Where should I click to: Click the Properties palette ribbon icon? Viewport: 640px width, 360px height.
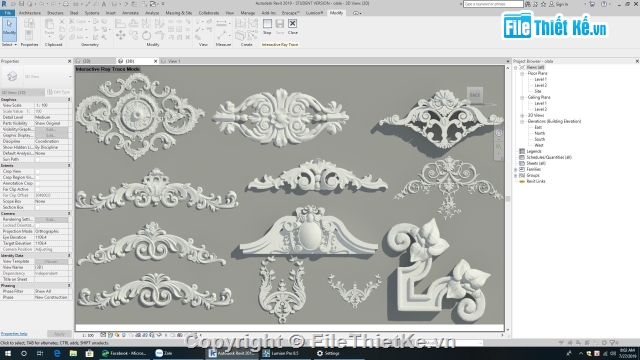[x=29, y=35]
